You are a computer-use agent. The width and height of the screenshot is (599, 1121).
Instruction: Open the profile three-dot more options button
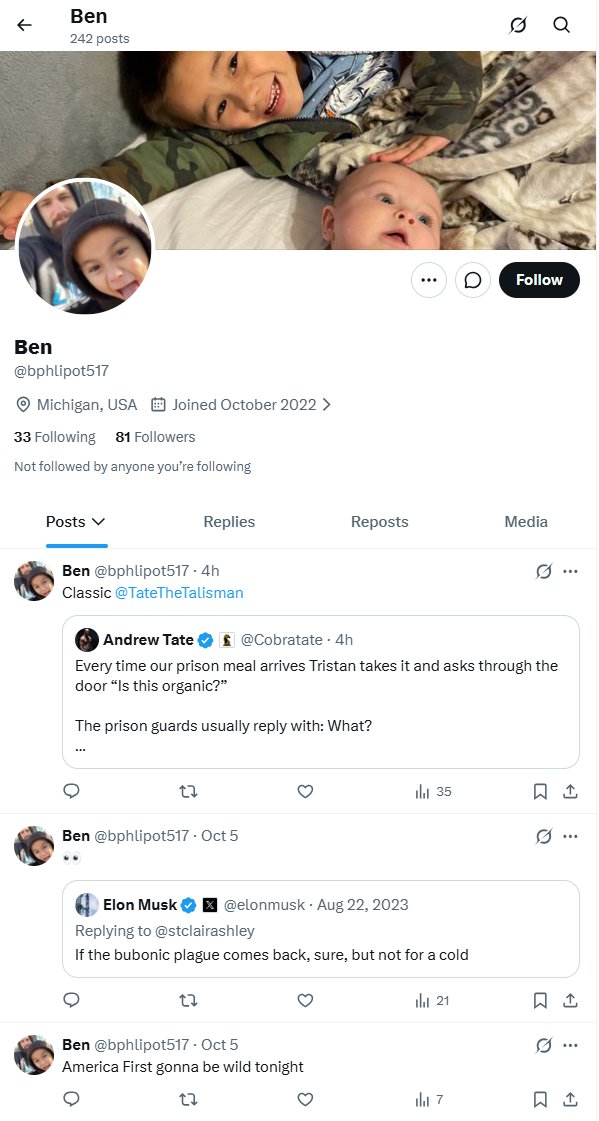click(429, 280)
